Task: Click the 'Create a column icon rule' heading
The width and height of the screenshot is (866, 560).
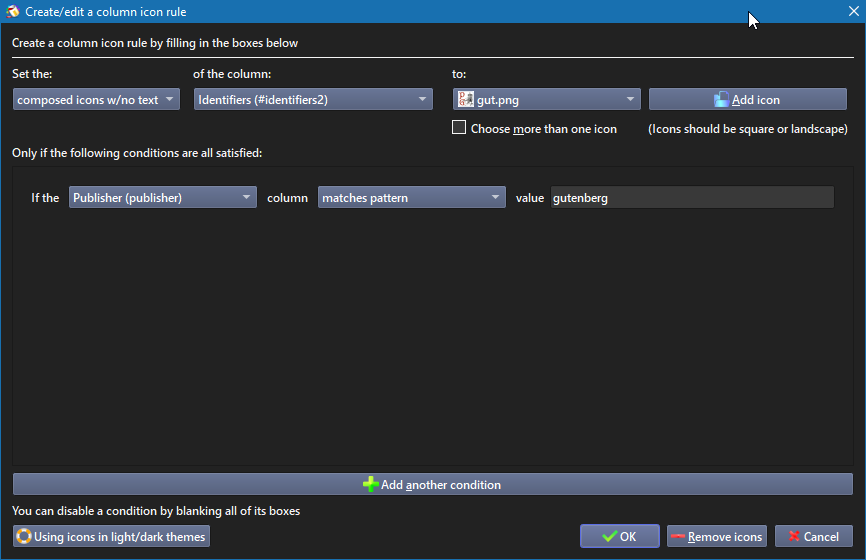Action: click(x=155, y=43)
